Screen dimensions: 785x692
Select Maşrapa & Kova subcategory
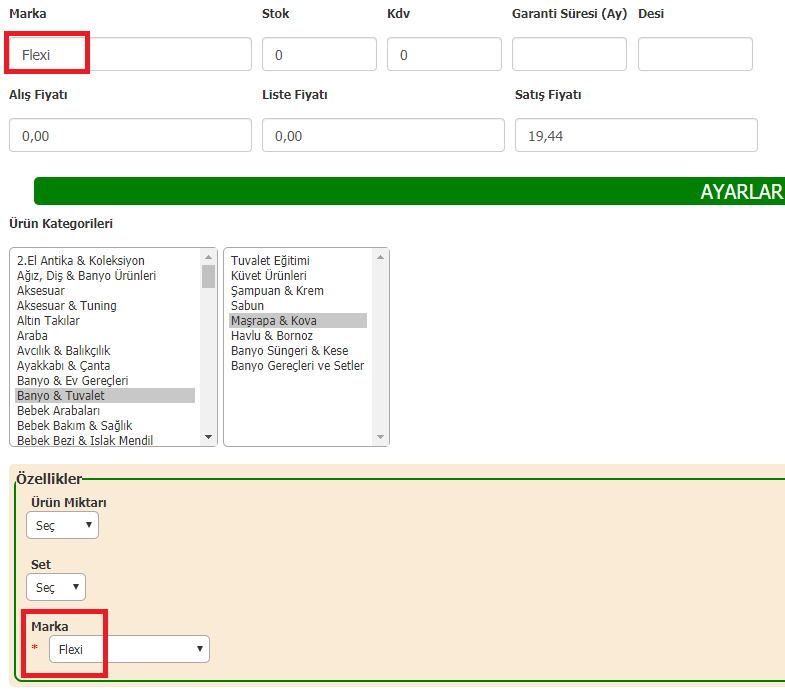click(298, 320)
